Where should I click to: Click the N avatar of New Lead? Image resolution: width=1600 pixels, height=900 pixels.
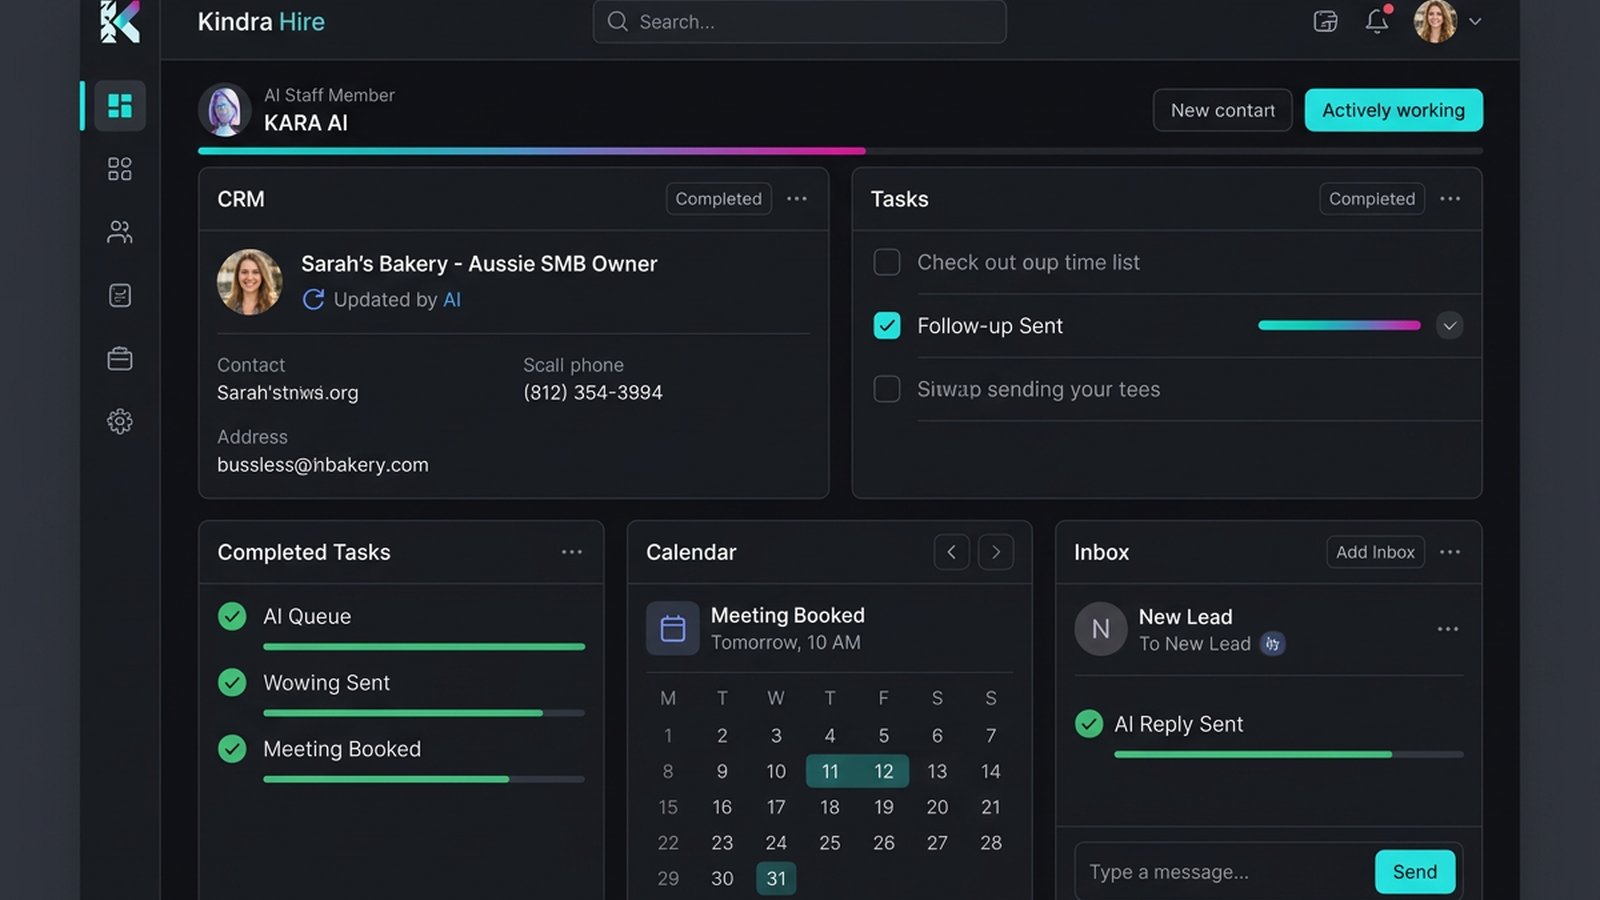pos(1101,629)
